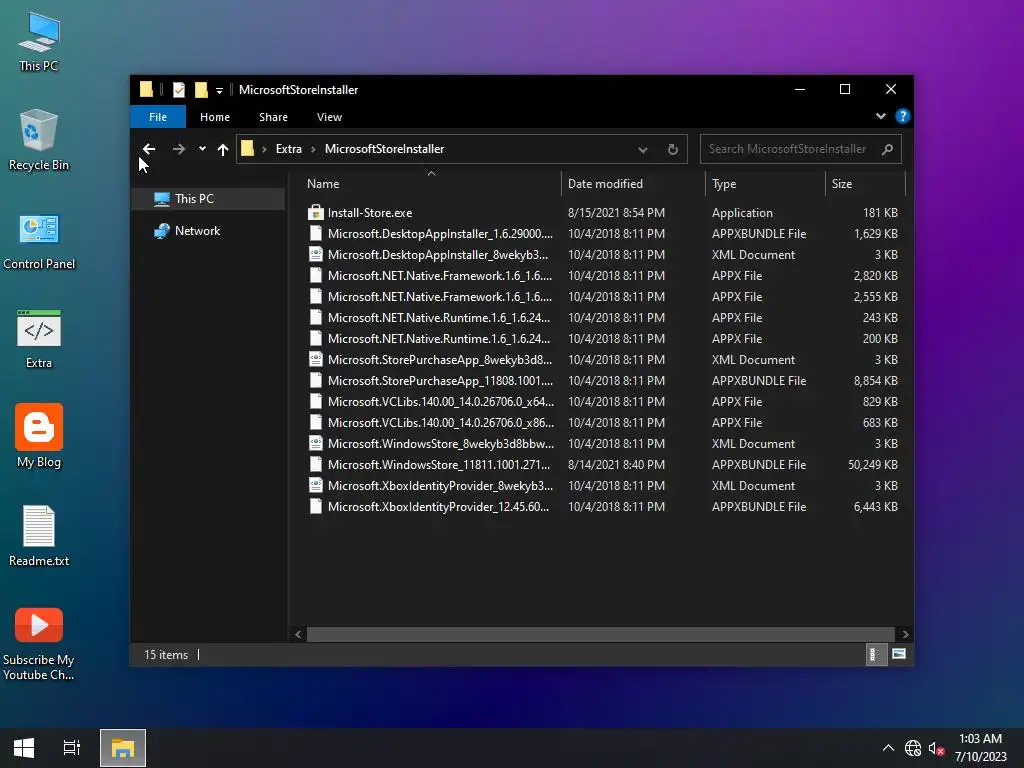Screen dimensions: 1024x768
Task: Click the Properties quick access icon
Action: pos(178,89)
